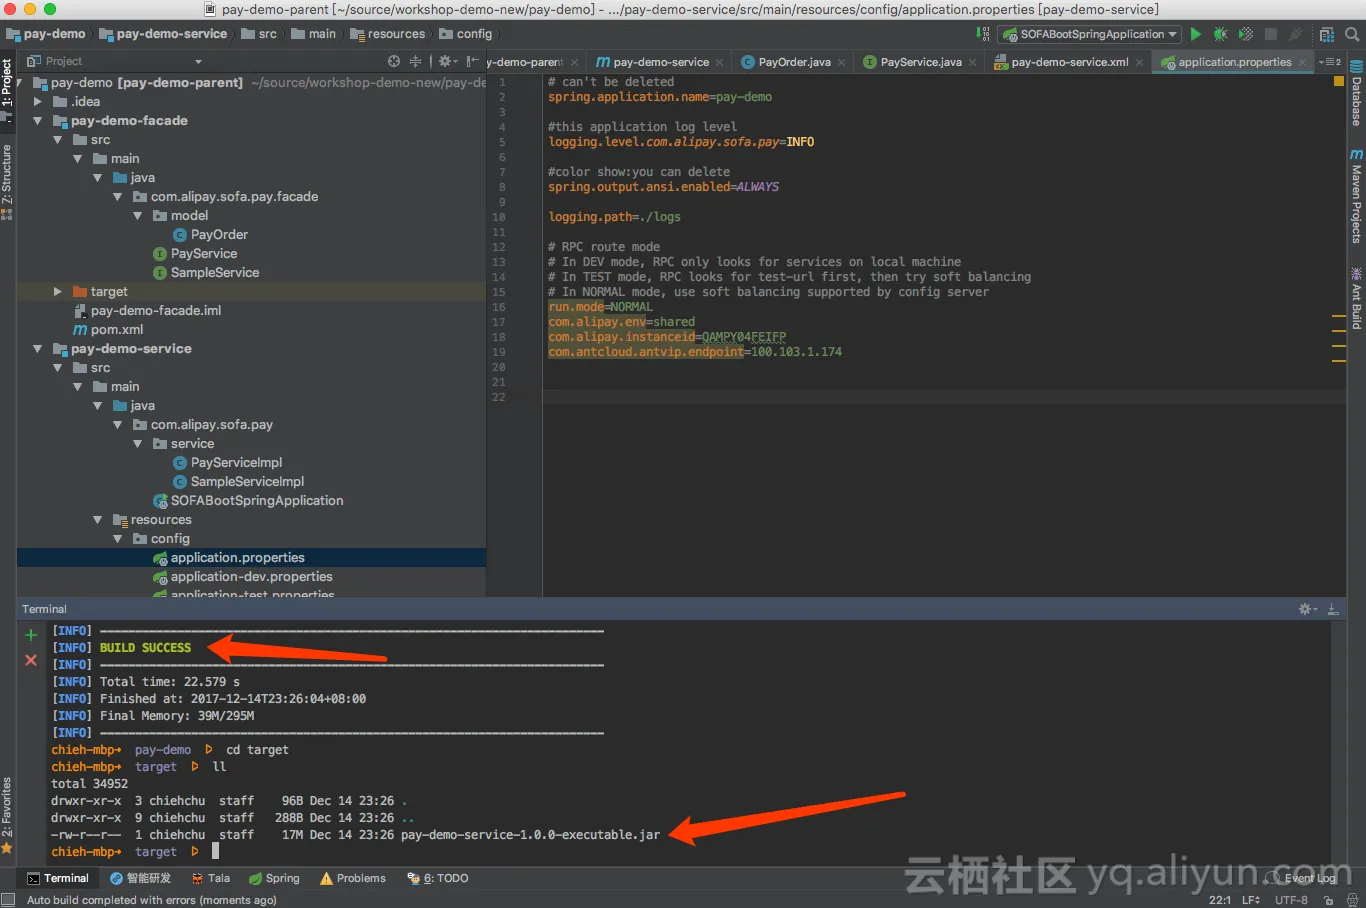The height and width of the screenshot is (908, 1366).
Task: Open Search Everywhere magnifier icon
Action: click(1352, 34)
